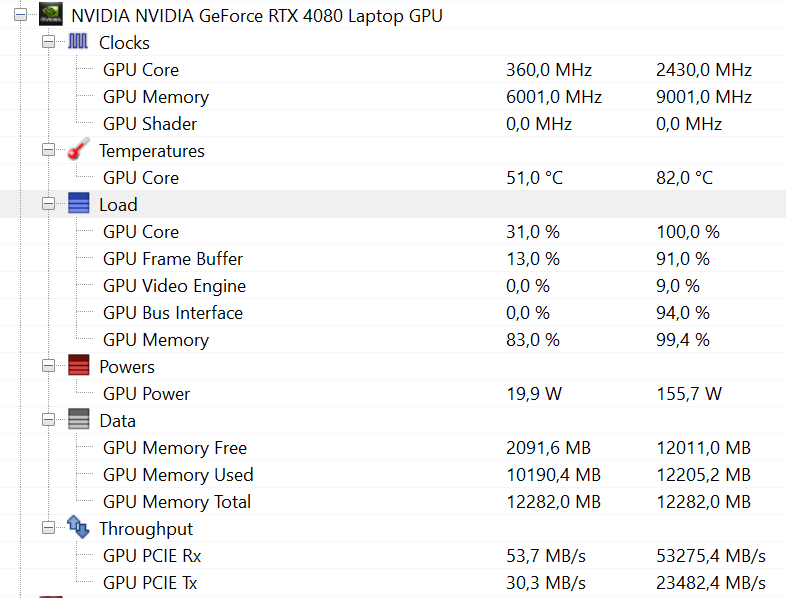Select the GPU Power sensor row
The width and height of the screenshot is (786, 598).
[393, 393]
